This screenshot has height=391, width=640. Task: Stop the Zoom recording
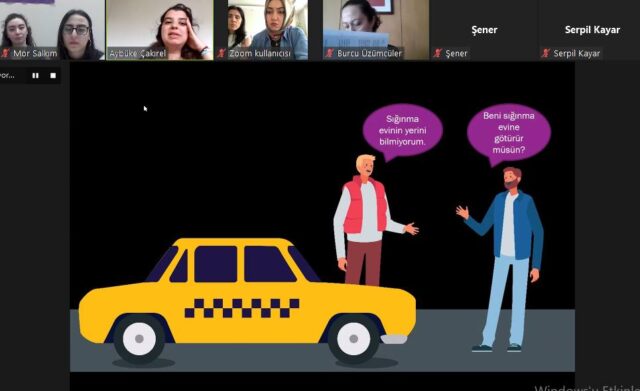pos(53,76)
